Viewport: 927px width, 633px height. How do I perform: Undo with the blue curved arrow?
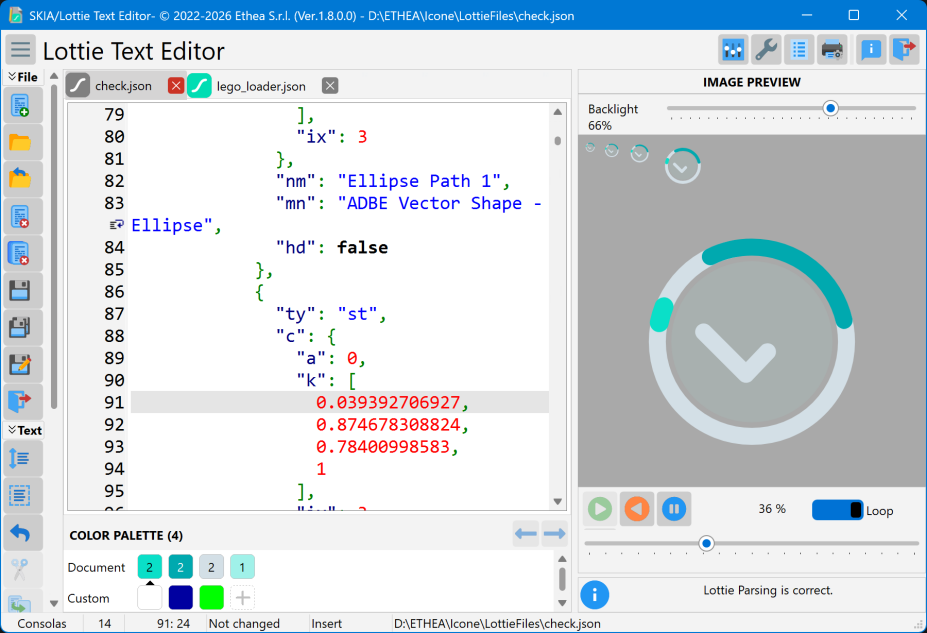pyautogui.click(x=22, y=533)
